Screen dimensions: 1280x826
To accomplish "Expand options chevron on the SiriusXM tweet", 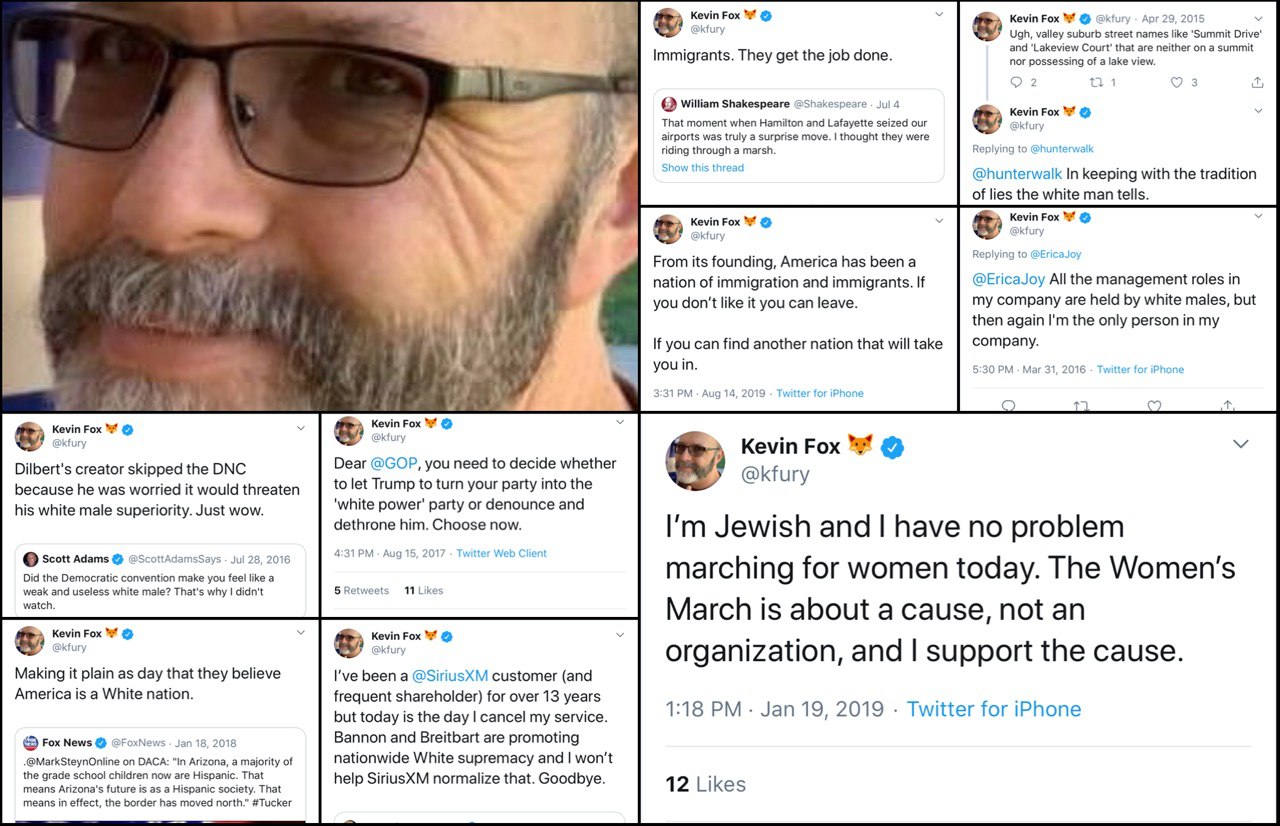I will 620,635.
